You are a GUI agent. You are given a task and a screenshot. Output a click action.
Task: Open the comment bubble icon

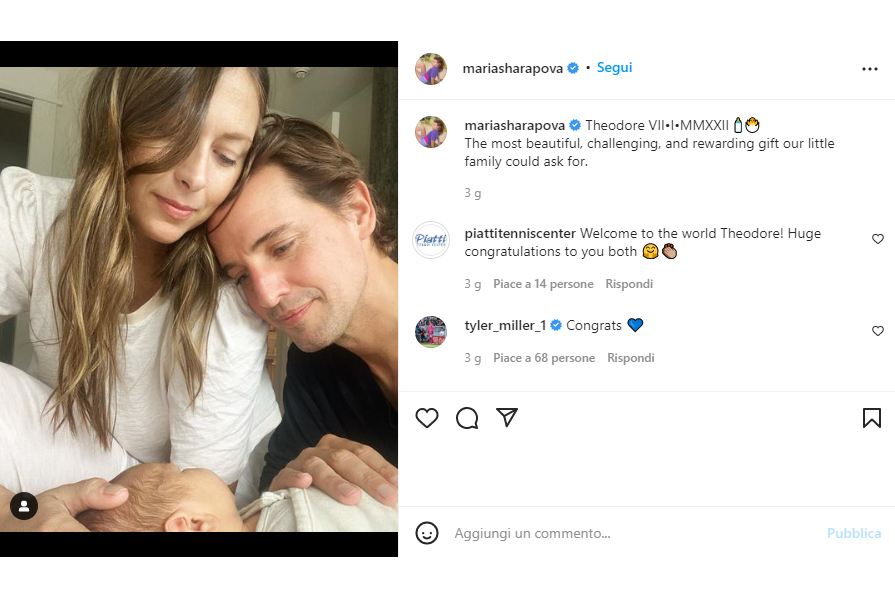(467, 418)
